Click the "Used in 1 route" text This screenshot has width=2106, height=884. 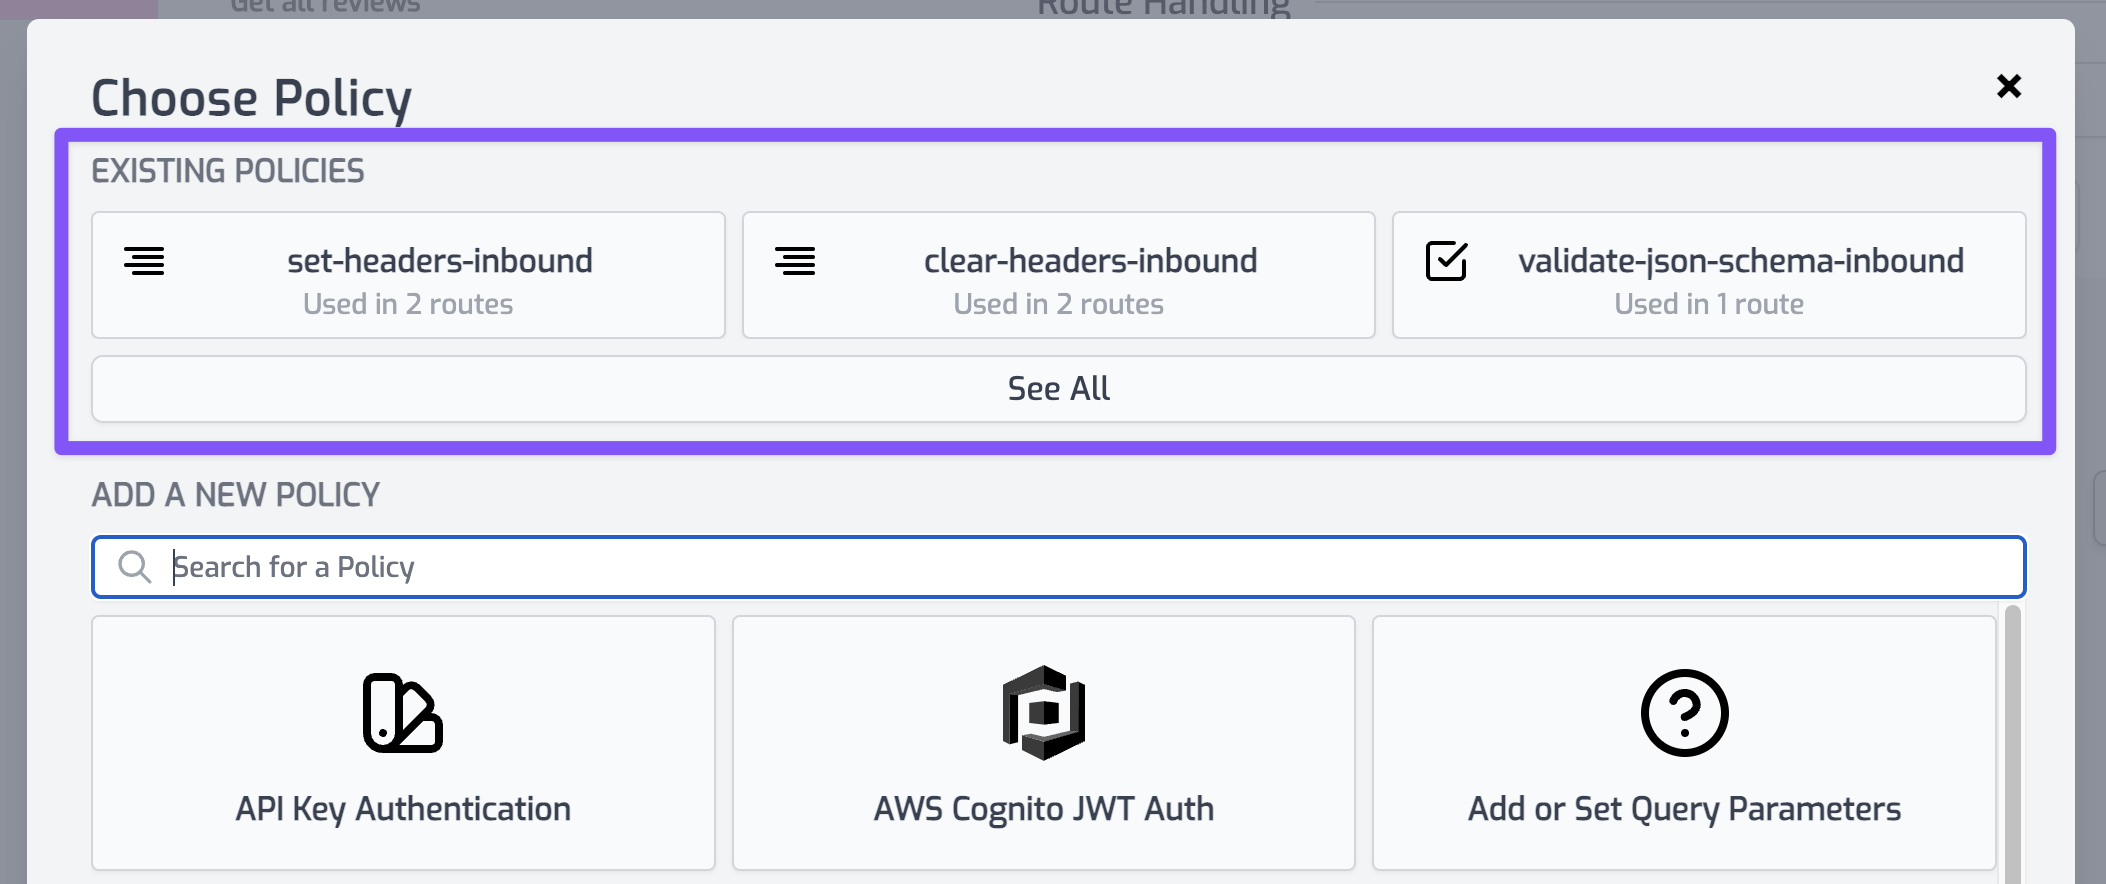[1709, 304]
